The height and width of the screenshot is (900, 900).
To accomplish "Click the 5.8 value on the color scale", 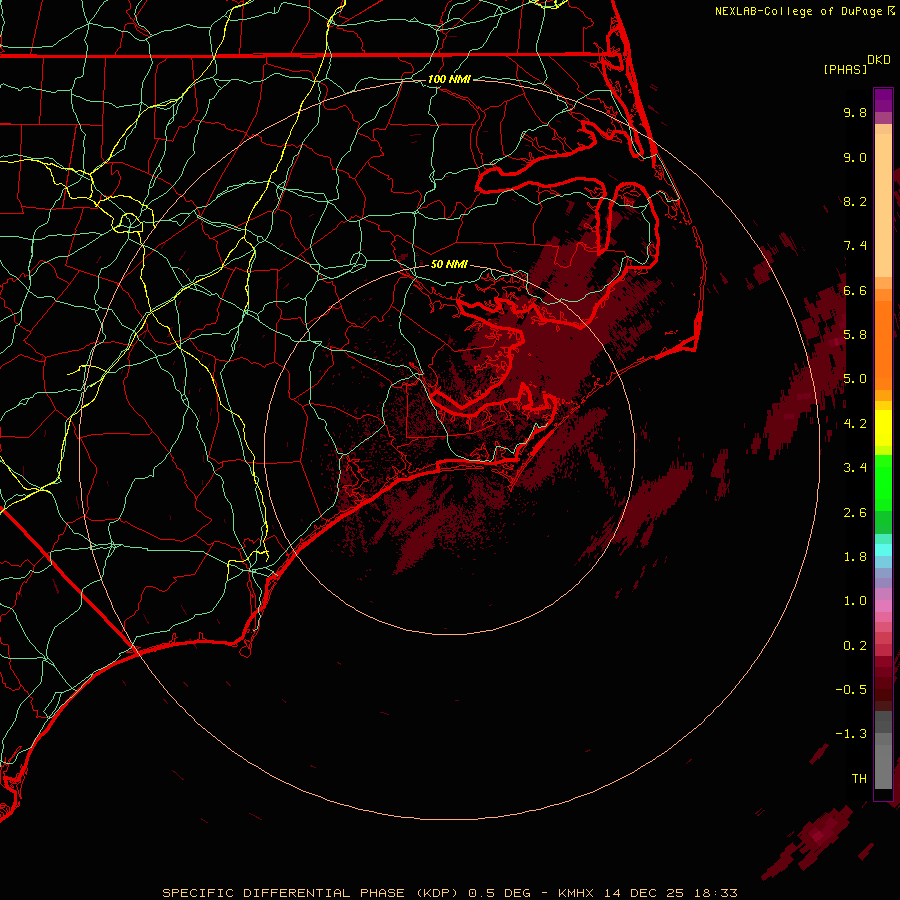I will 855,335.
